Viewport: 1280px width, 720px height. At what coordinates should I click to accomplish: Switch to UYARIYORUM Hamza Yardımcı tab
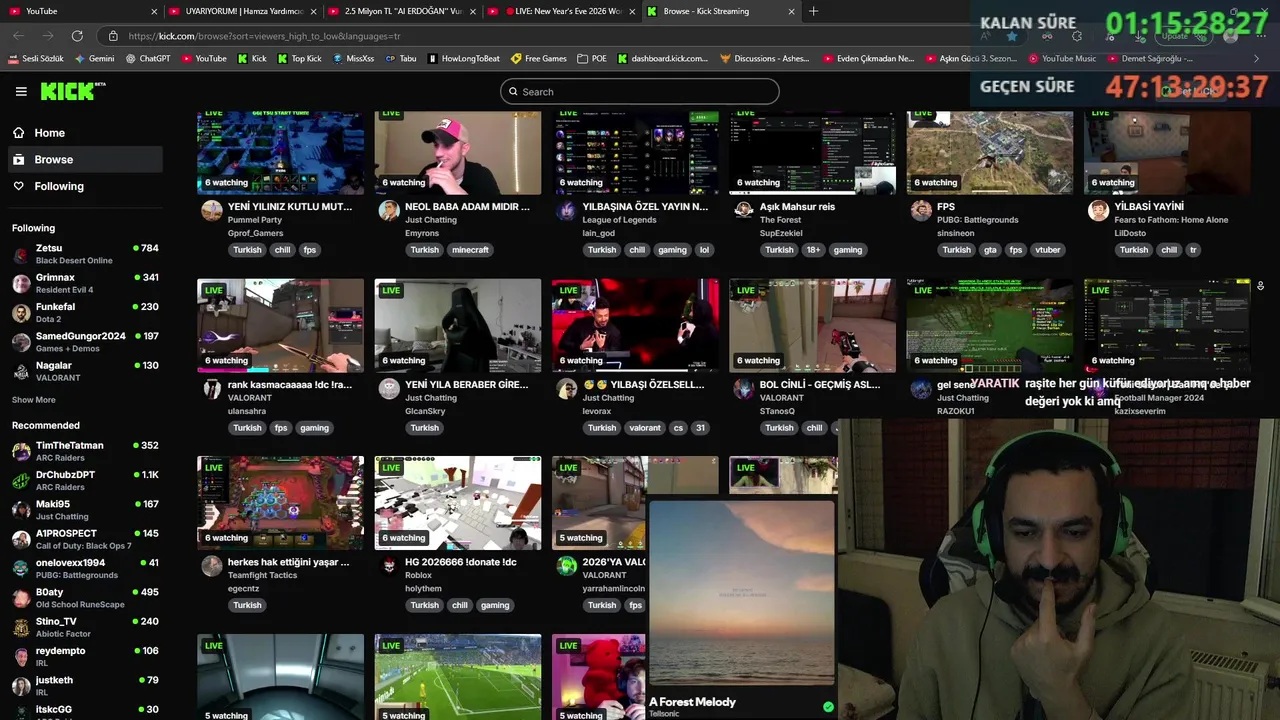[x=242, y=11]
